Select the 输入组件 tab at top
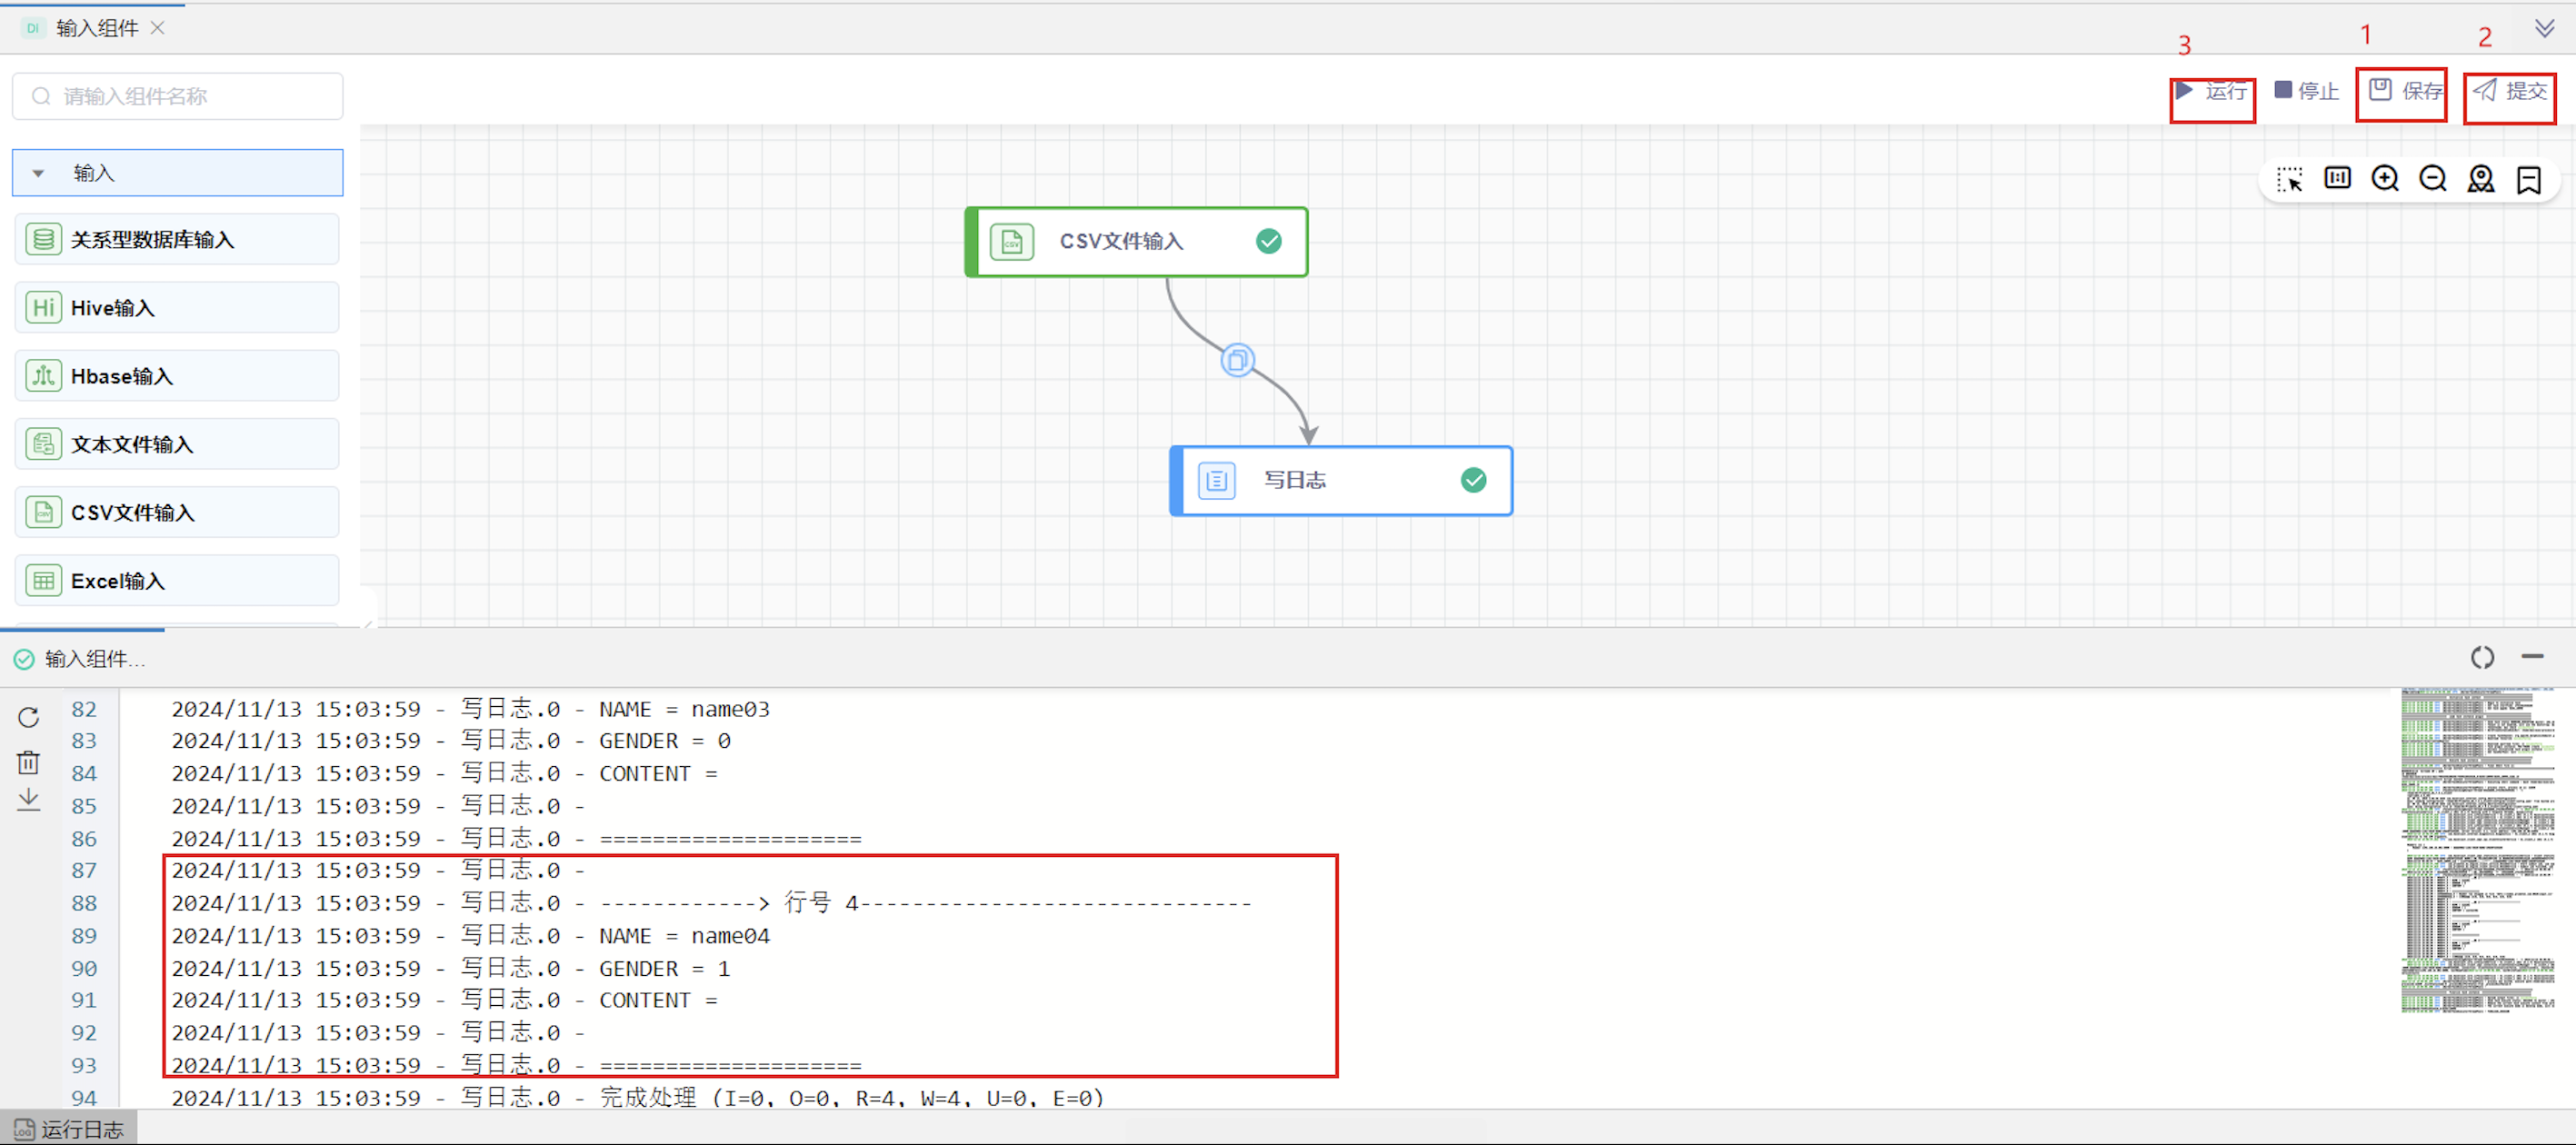Image resolution: width=2576 pixels, height=1145 pixels. tap(96, 28)
